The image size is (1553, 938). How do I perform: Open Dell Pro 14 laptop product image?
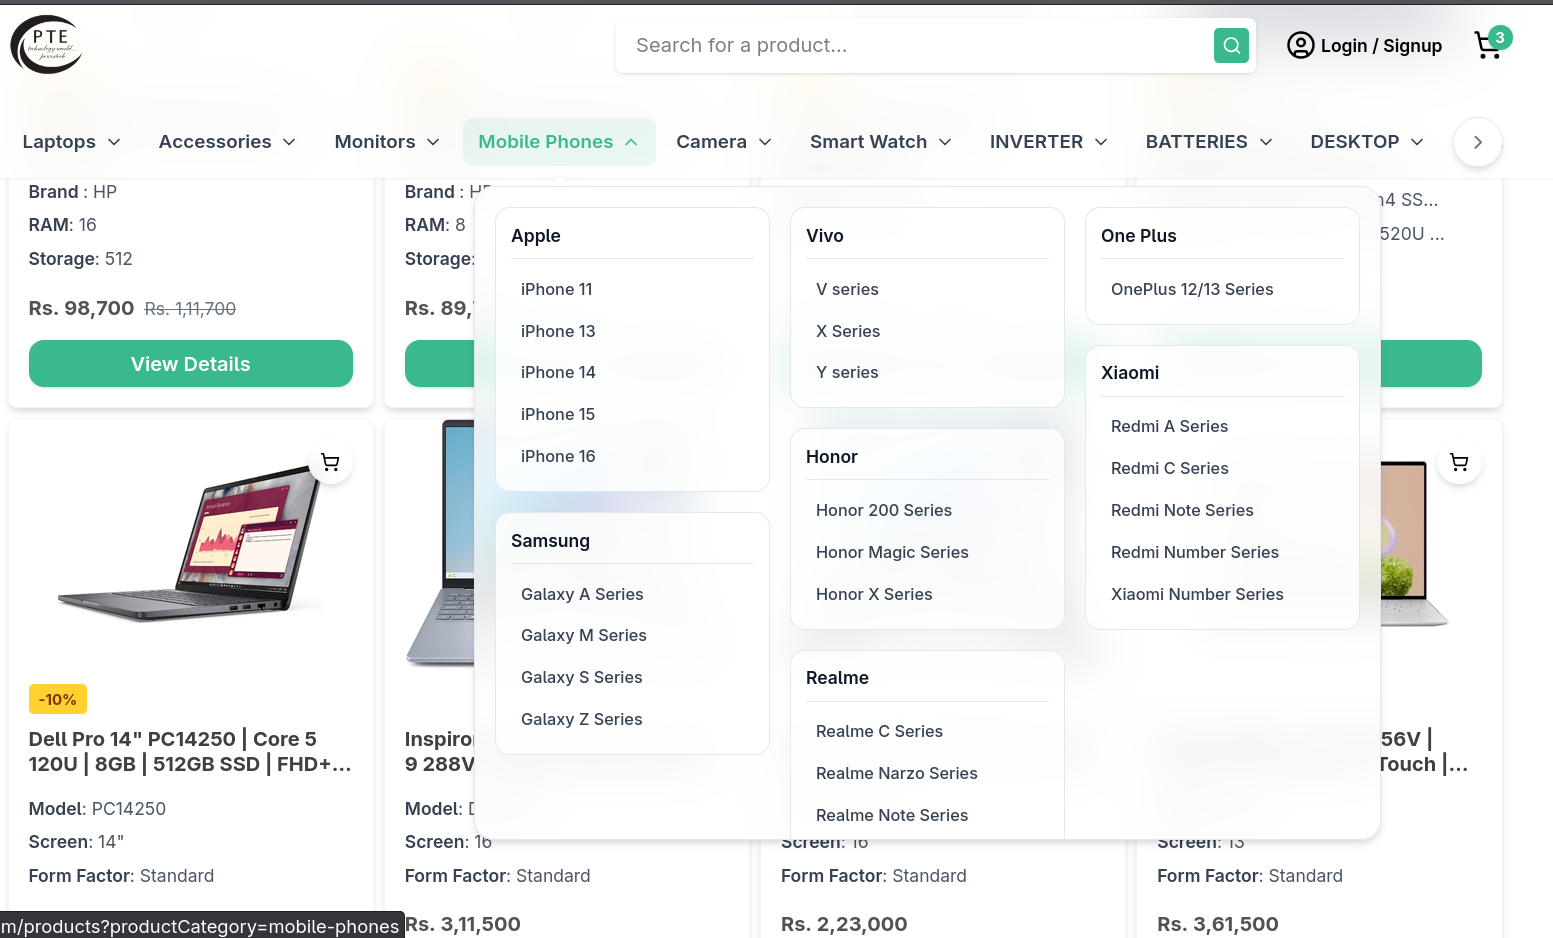click(x=191, y=546)
